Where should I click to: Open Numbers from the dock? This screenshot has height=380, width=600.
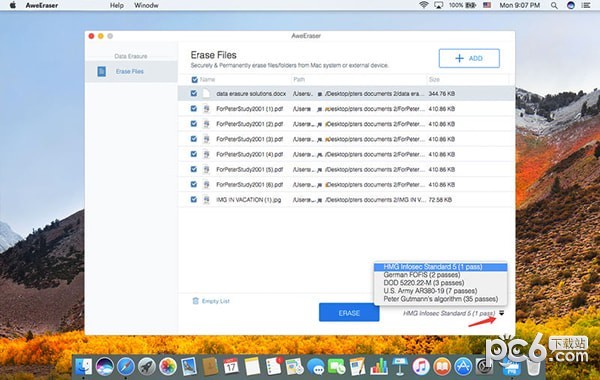[378, 367]
